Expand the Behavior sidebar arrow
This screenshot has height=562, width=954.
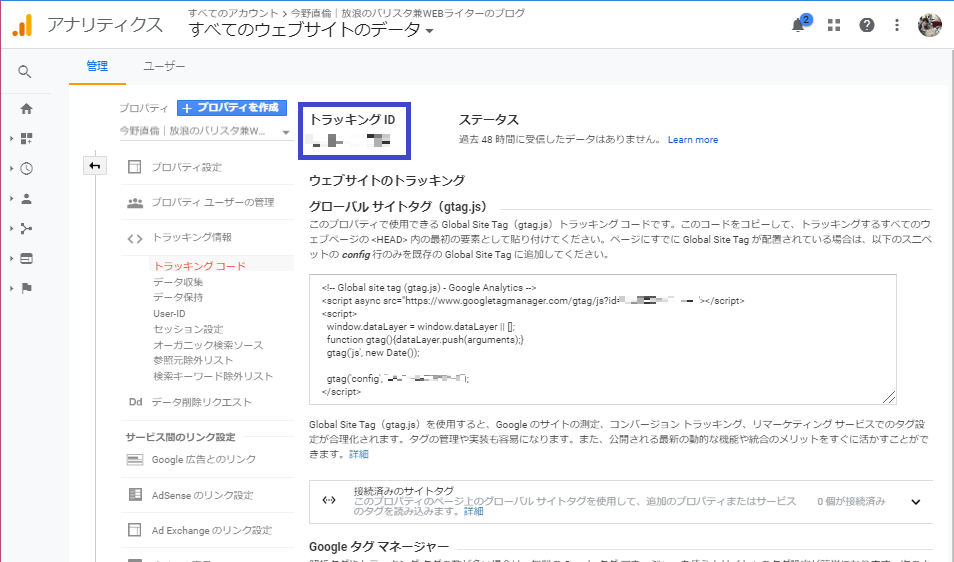click(x=11, y=258)
